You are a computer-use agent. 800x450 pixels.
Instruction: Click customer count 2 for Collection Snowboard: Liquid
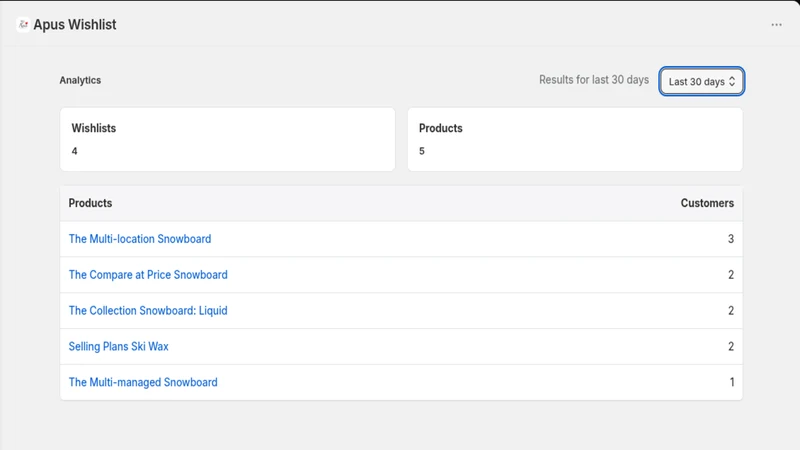tap(731, 310)
